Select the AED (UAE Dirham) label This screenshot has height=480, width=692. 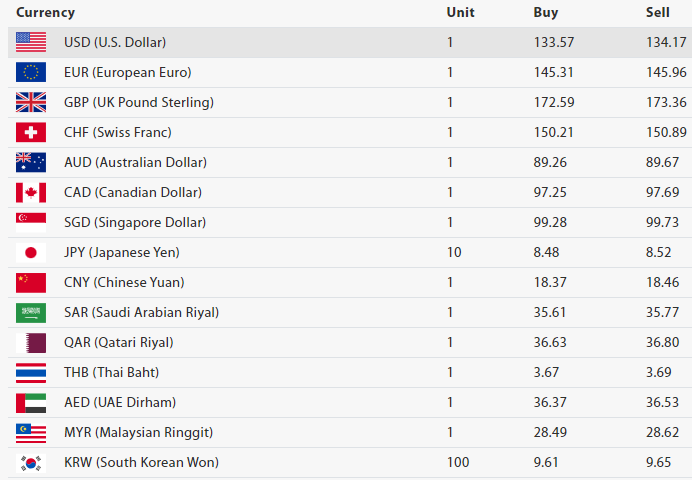(120, 402)
